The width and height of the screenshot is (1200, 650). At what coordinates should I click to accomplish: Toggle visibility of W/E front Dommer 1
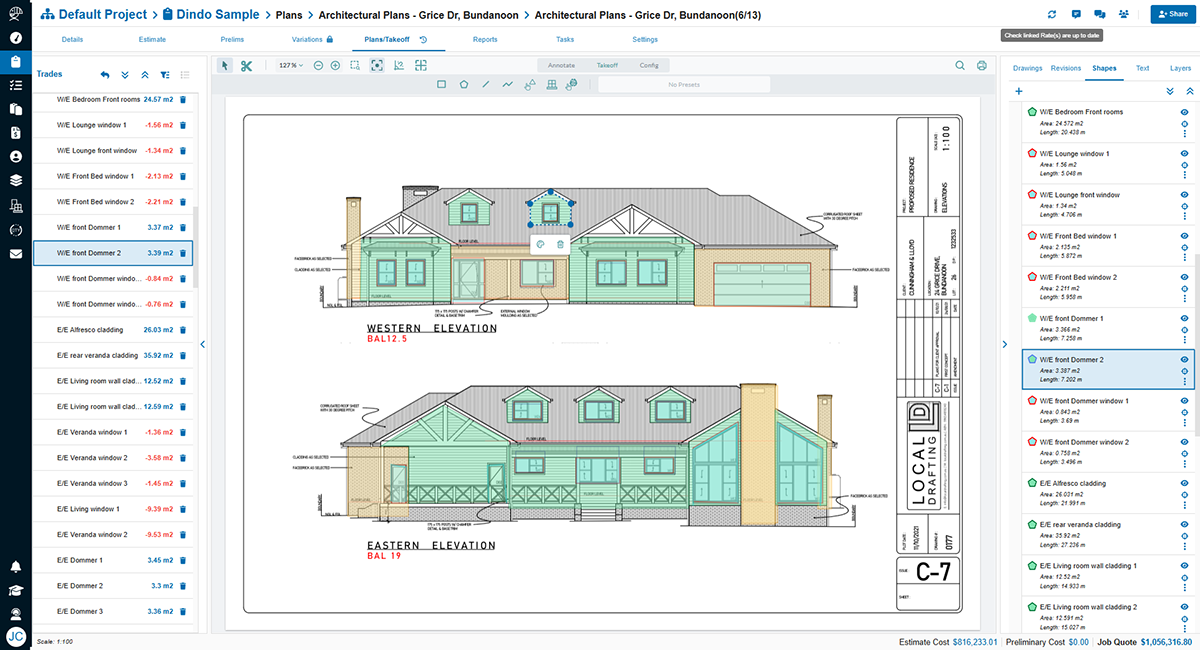click(1184, 318)
